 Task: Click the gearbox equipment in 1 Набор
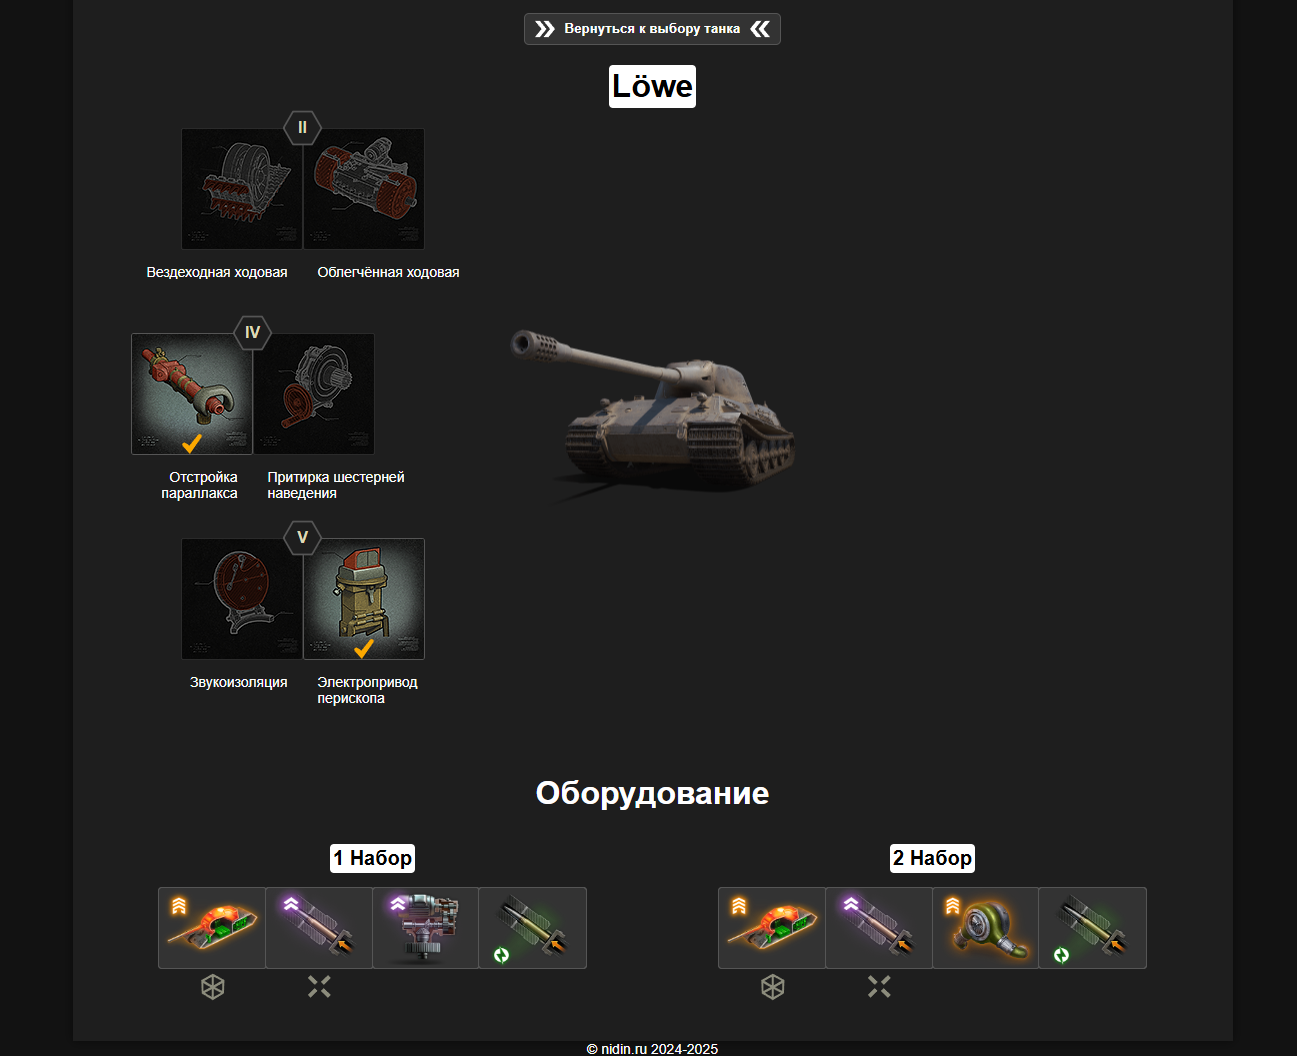pyautogui.click(x=426, y=928)
